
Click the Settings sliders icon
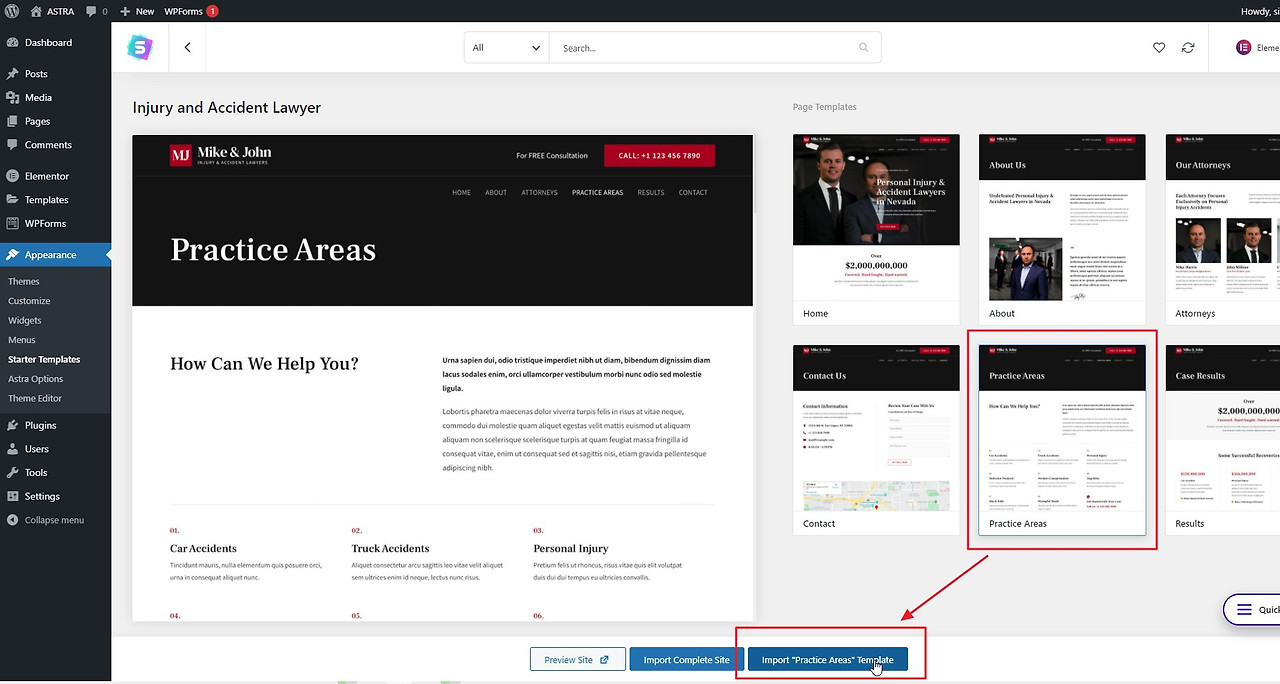coord(13,496)
